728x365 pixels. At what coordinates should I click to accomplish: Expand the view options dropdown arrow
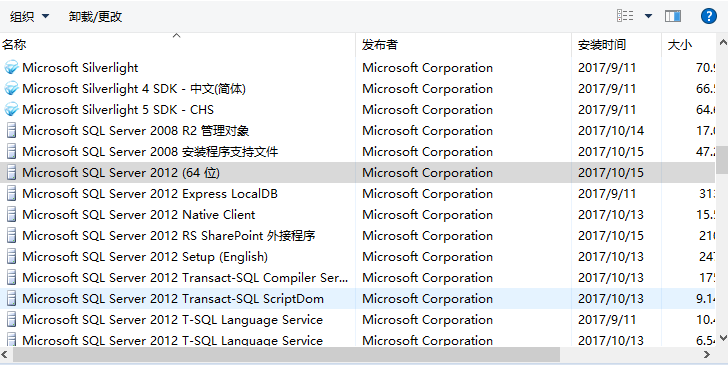click(649, 16)
